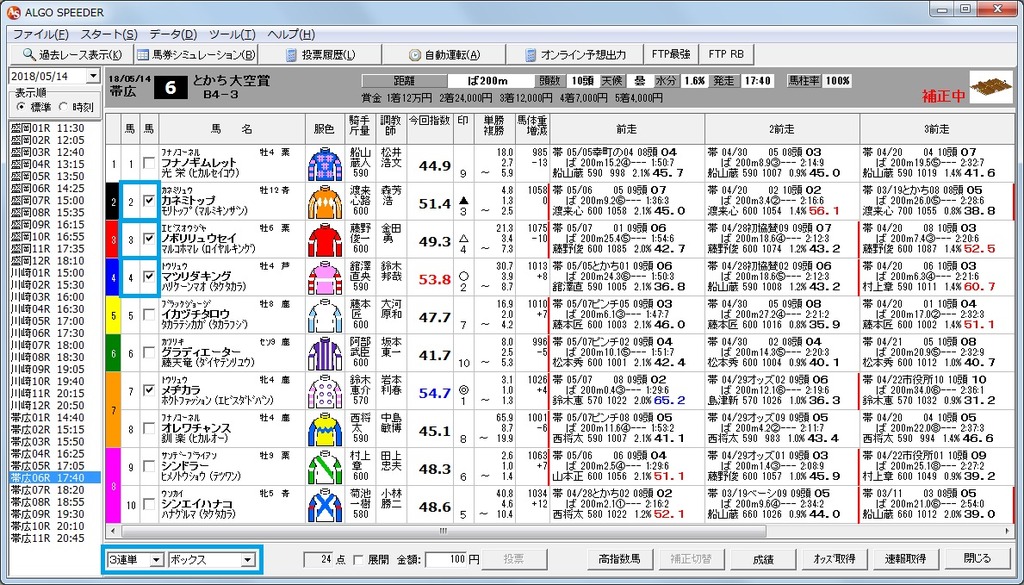Check the box for horse 1 フナノギムレット
The image size is (1024, 585).
149,163
